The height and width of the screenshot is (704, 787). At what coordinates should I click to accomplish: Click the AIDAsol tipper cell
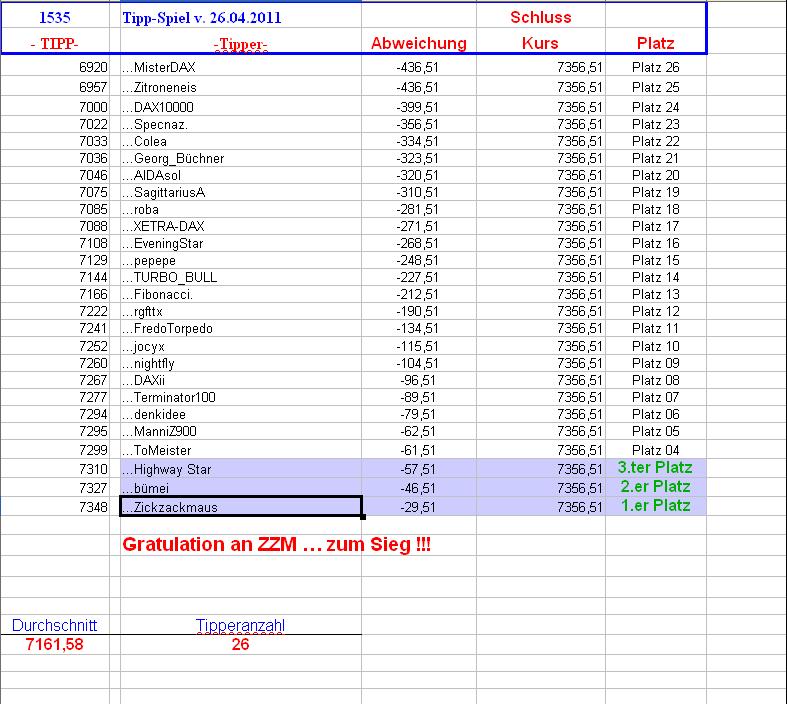[240, 175]
